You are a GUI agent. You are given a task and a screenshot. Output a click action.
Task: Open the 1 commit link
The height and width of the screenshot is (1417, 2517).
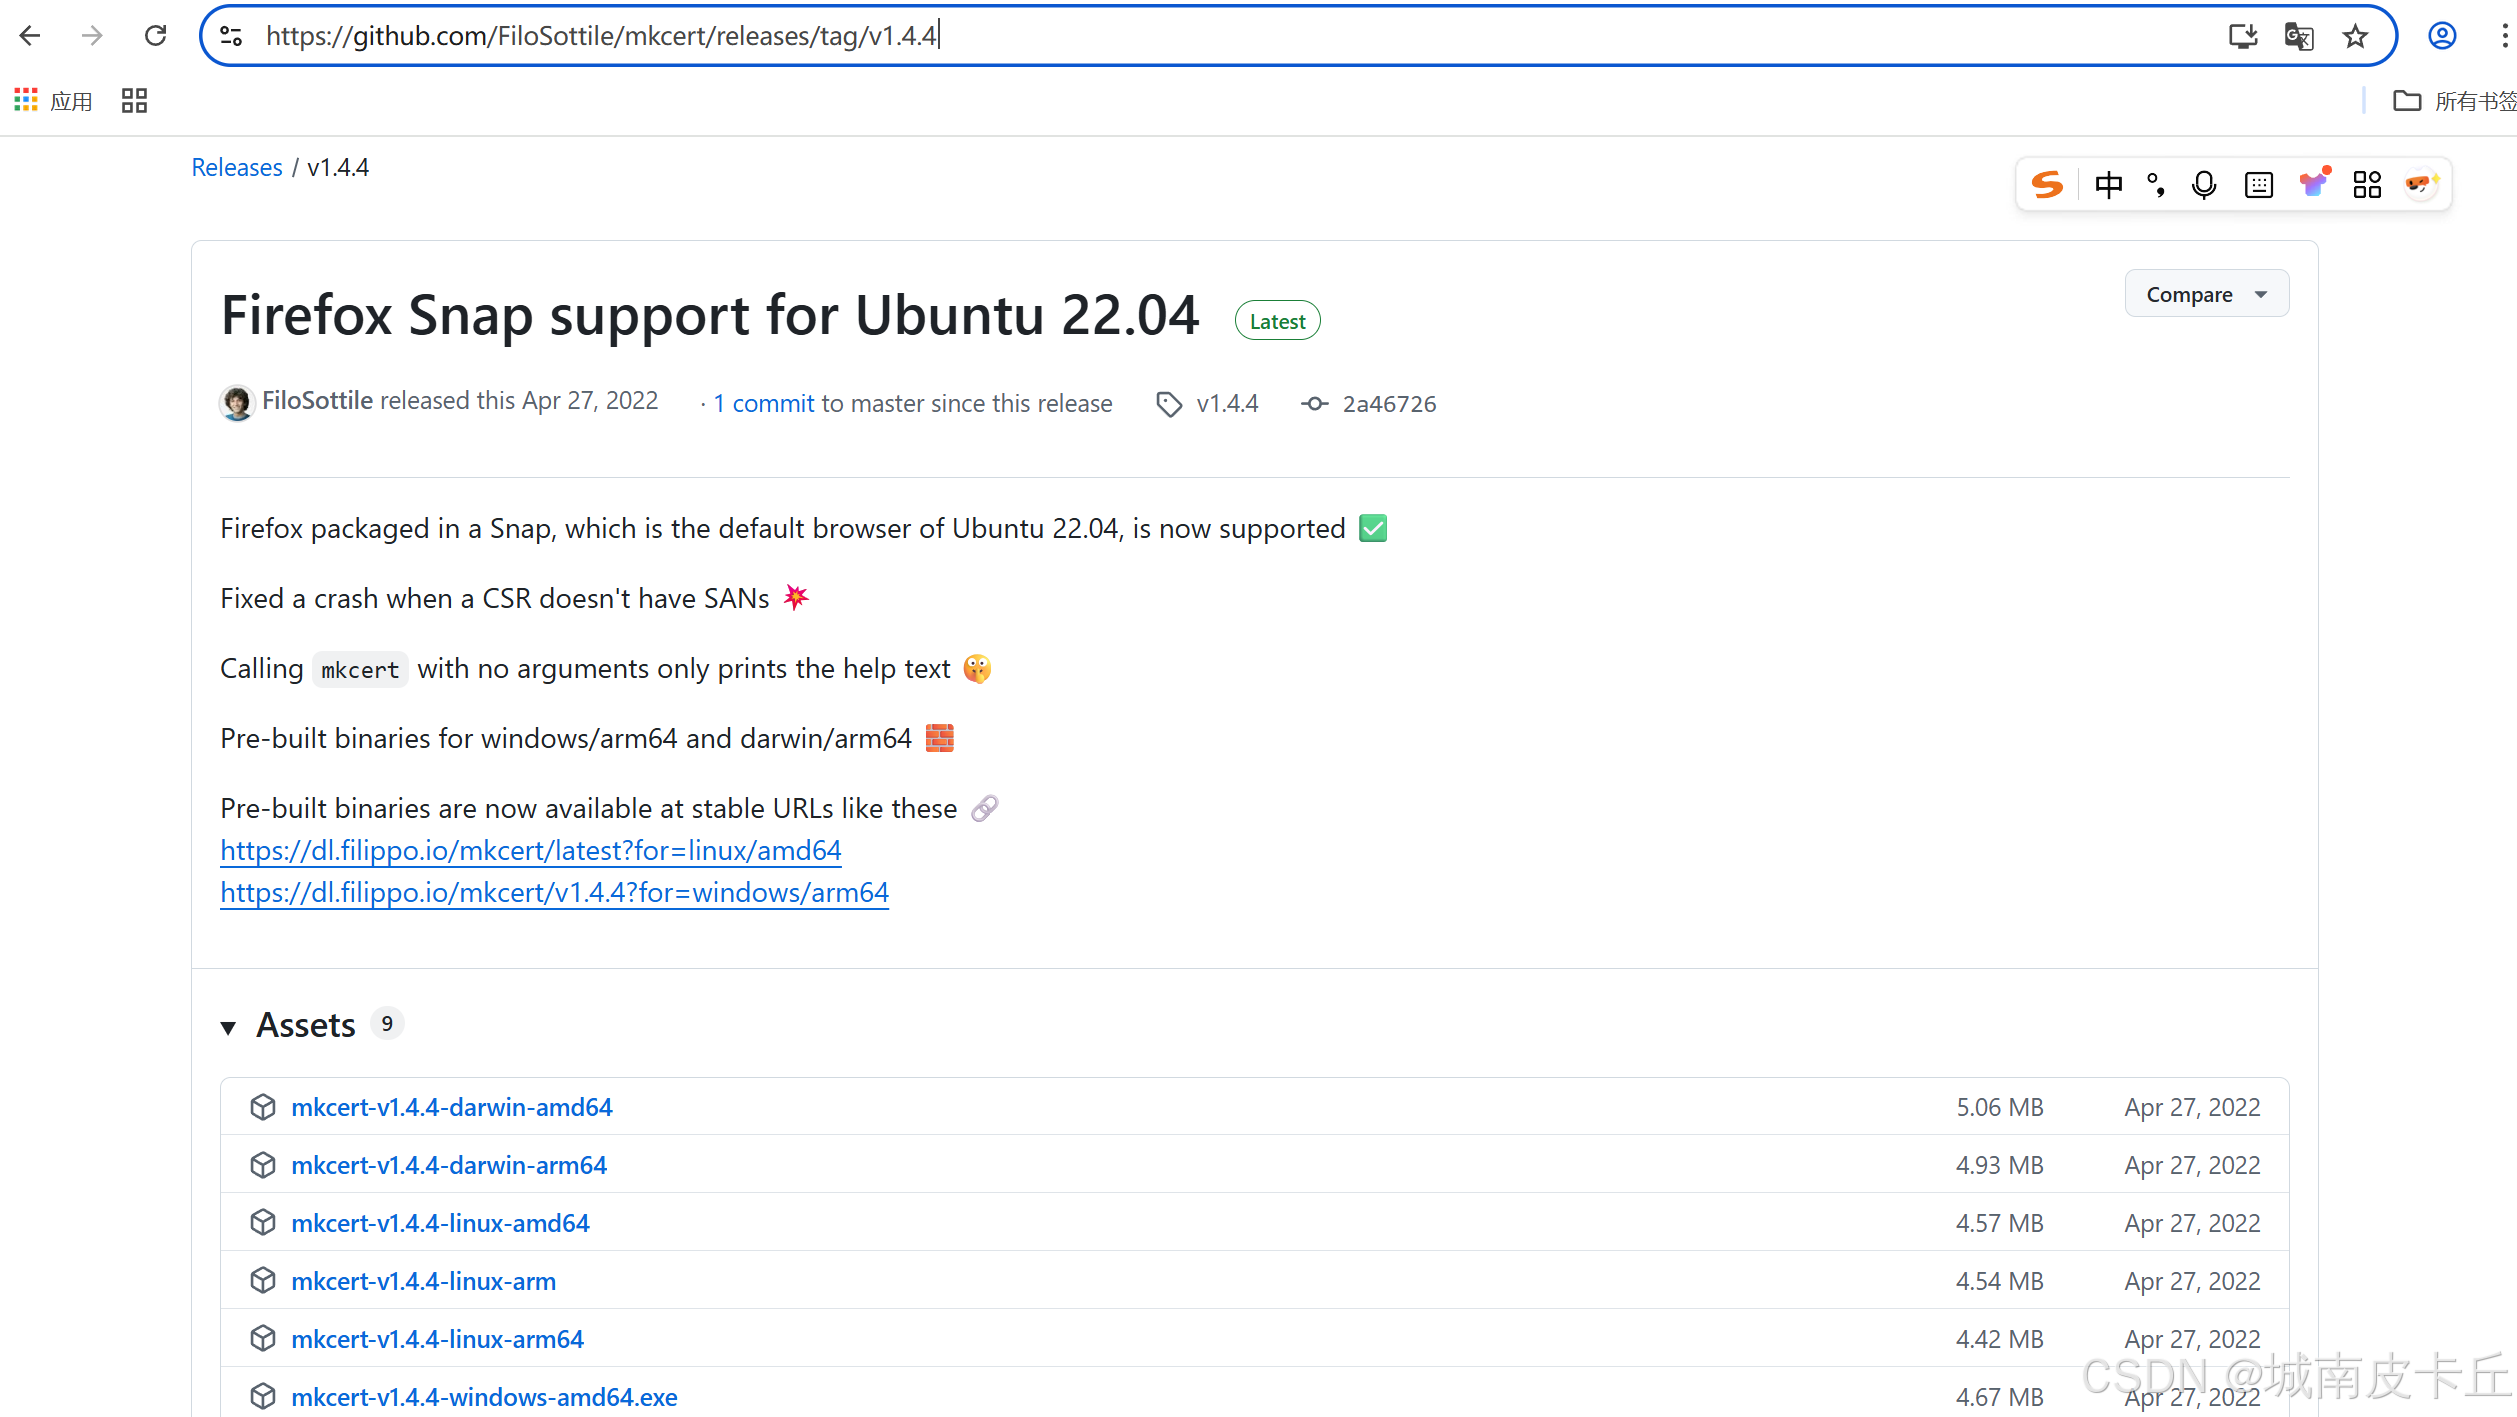tap(764, 404)
